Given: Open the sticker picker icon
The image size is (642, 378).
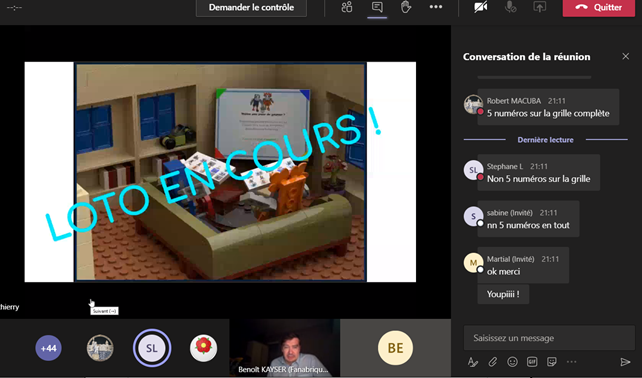Looking at the screenshot, I should [552, 362].
